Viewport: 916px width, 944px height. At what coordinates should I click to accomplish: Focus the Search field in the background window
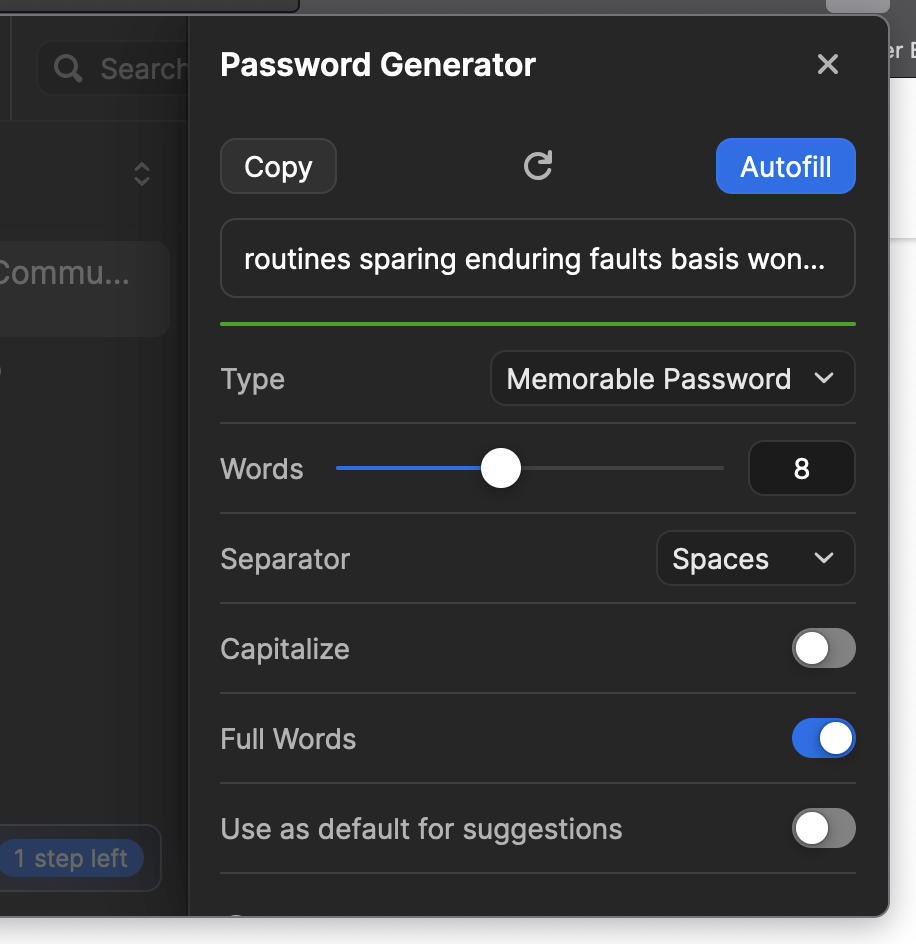click(x=140, y=69)
